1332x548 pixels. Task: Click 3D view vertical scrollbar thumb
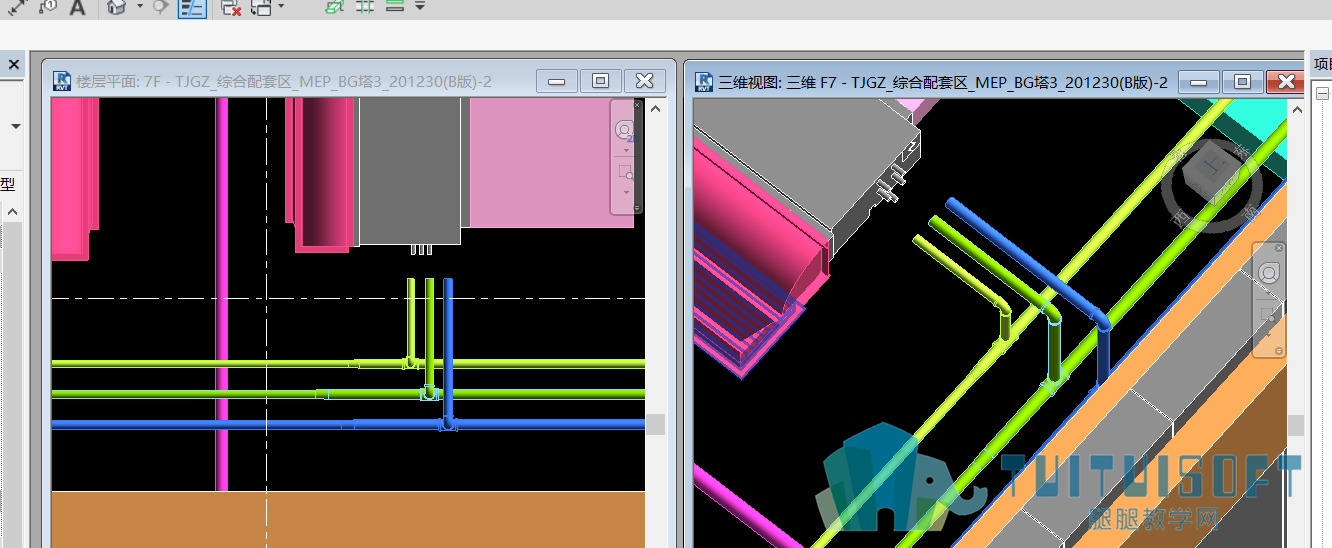pos(1297,426)
